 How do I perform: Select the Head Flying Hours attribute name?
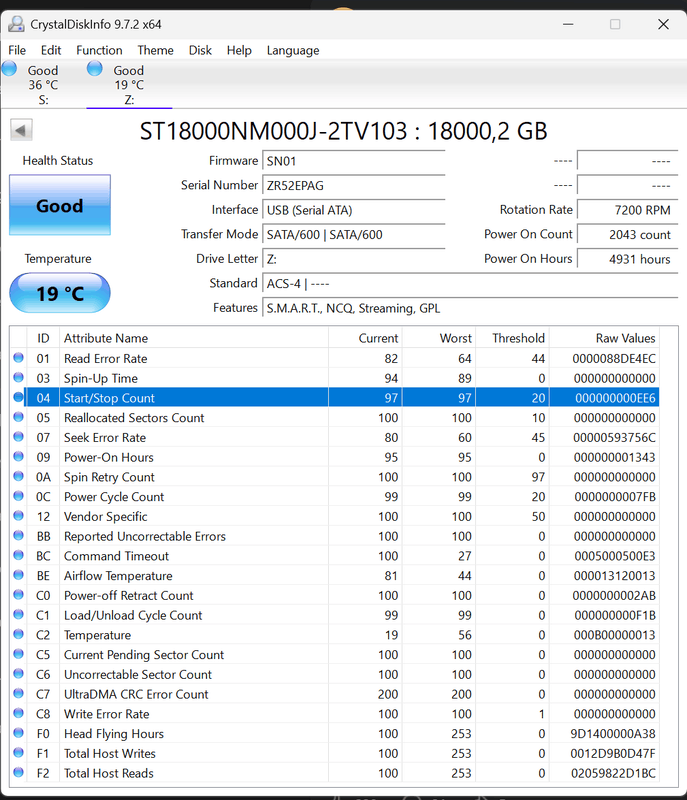tap(114, 734)
